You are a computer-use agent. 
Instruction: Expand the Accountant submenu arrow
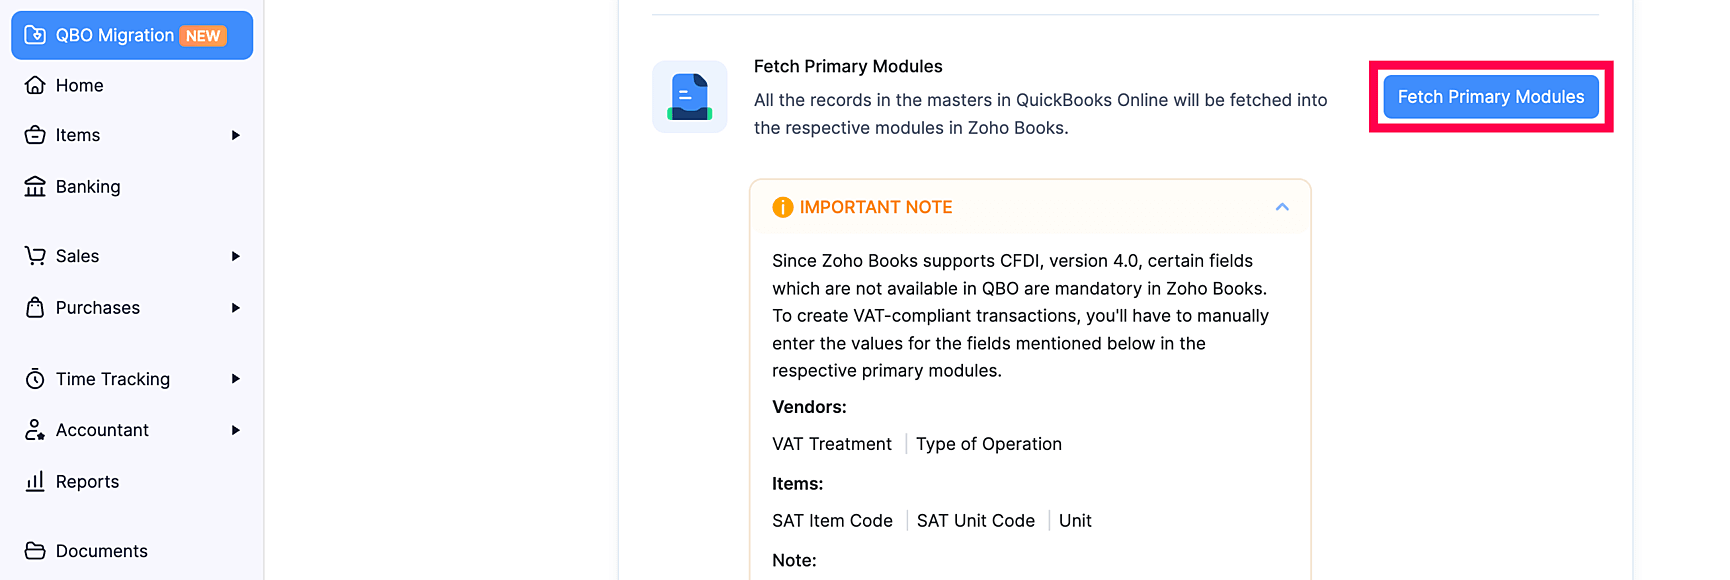pos(238,429)
